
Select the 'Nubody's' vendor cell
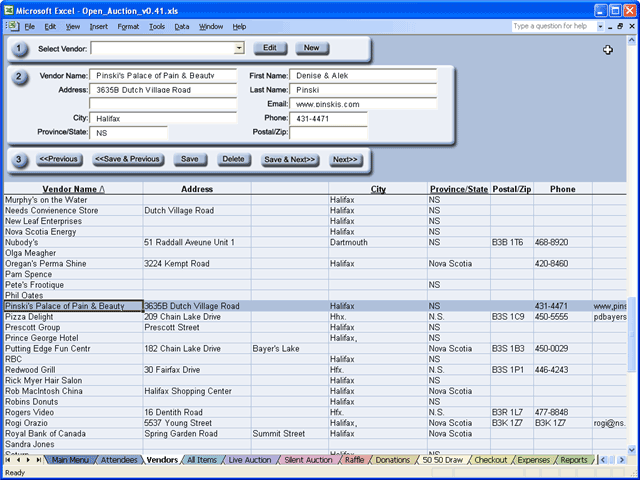(x=73, y=242)
